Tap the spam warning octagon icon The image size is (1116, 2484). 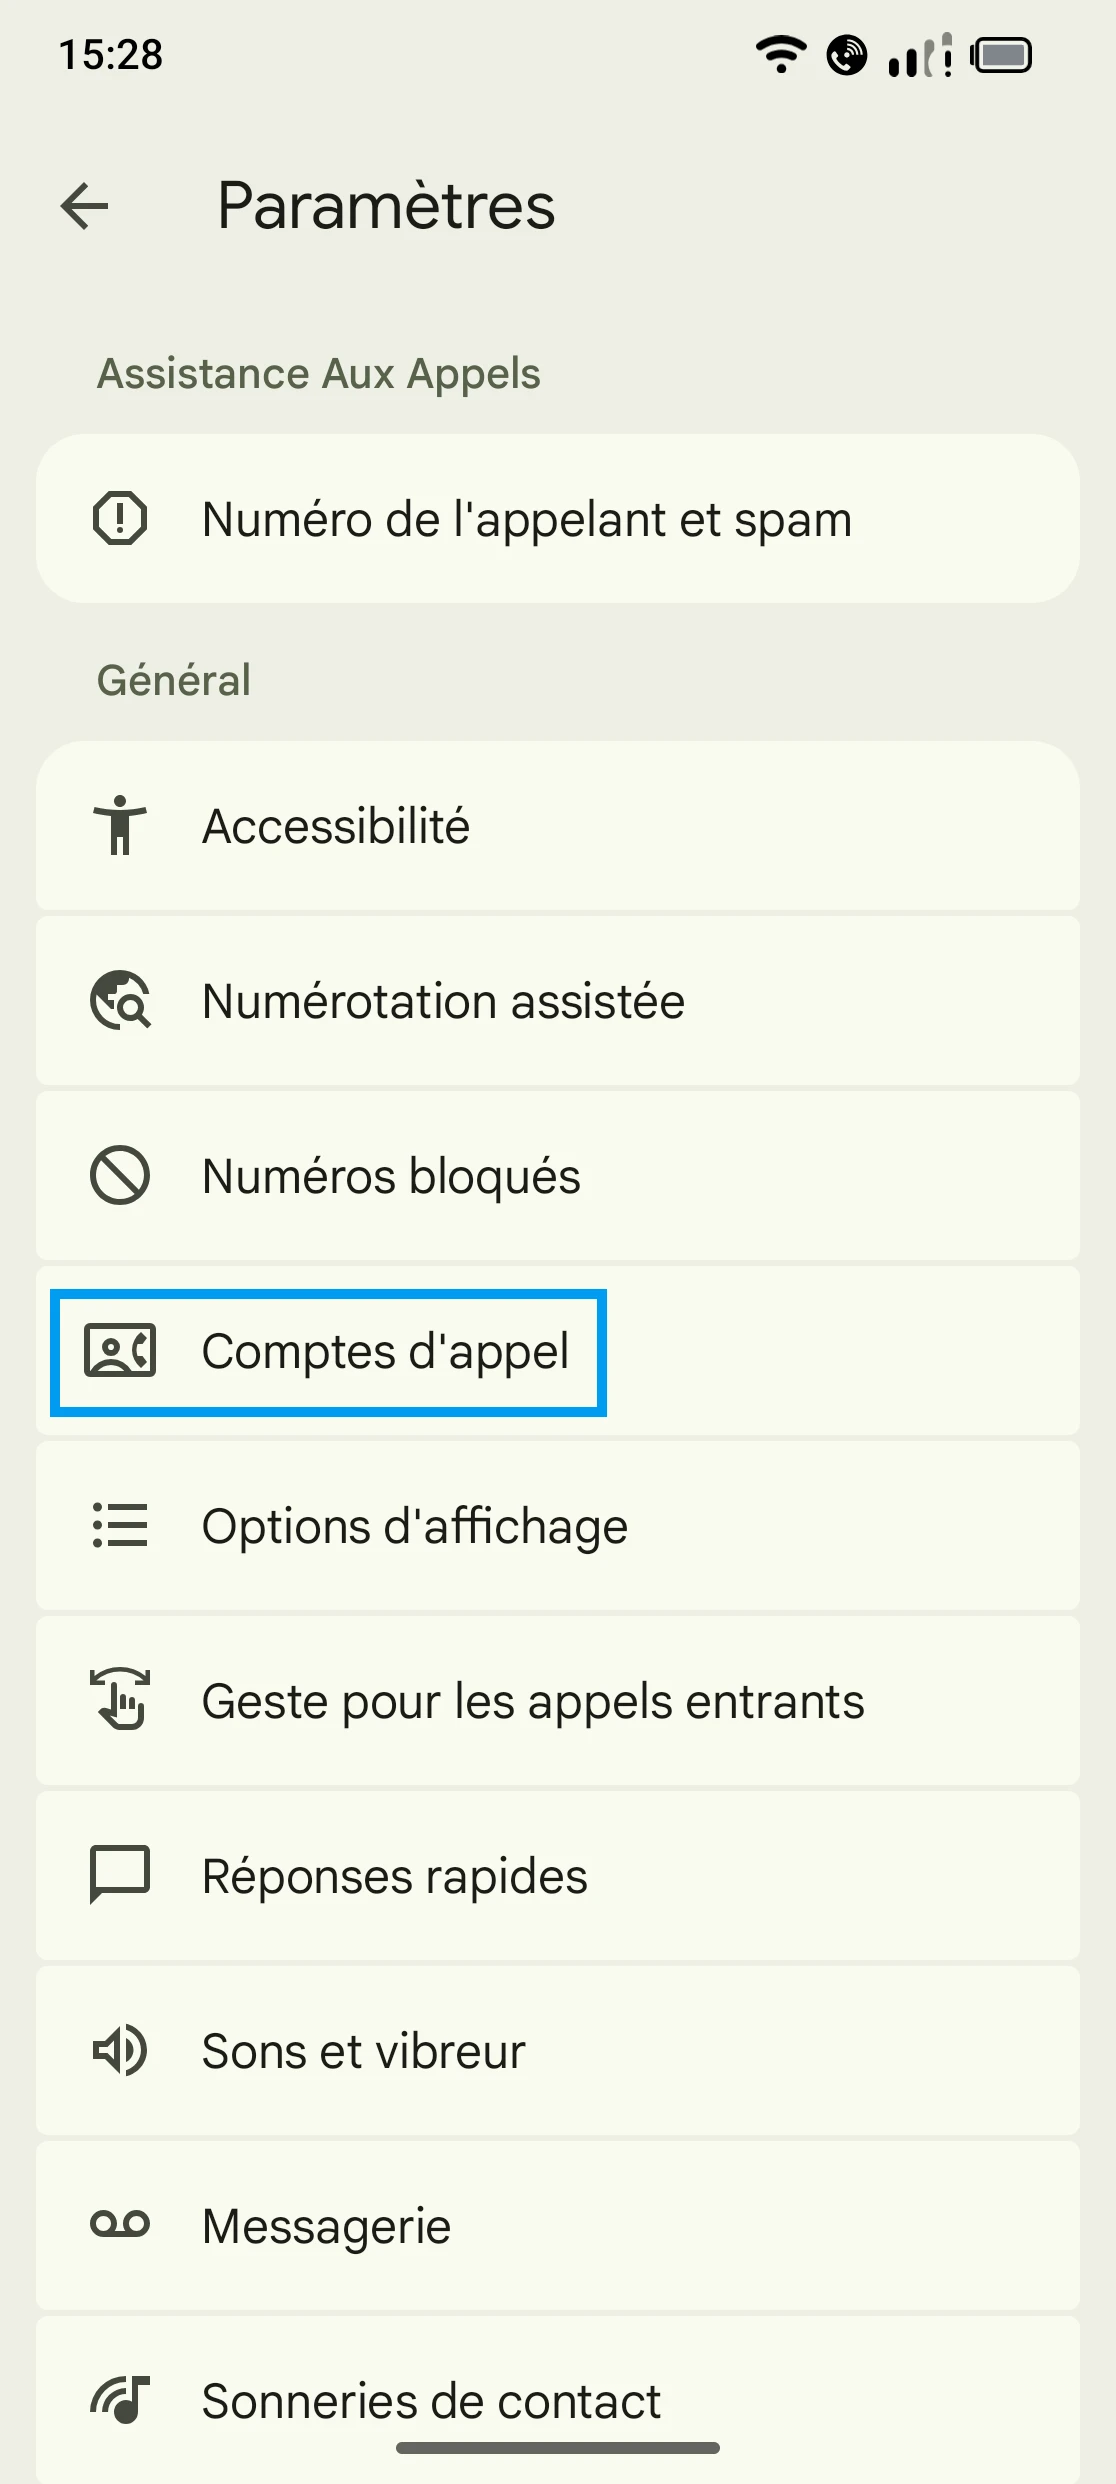pyautogui.click(x=120, y=519)
